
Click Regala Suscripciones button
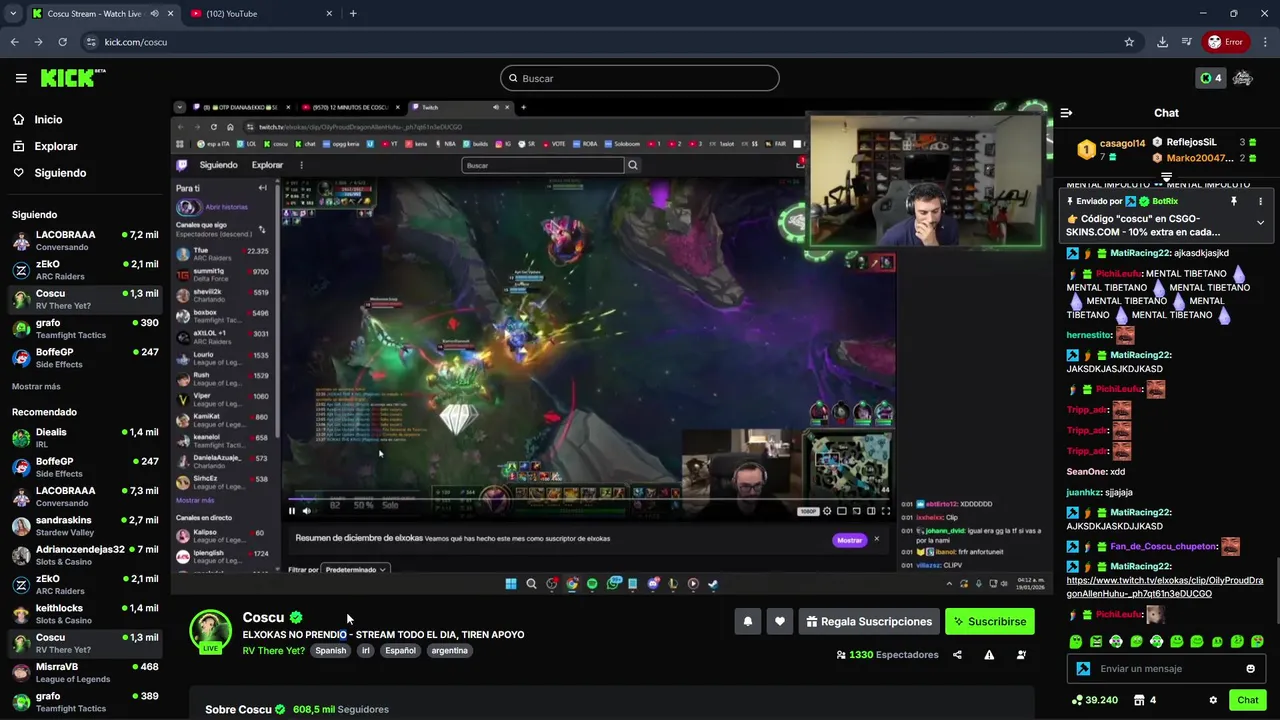pyautogui.click(x=869, y=622)
